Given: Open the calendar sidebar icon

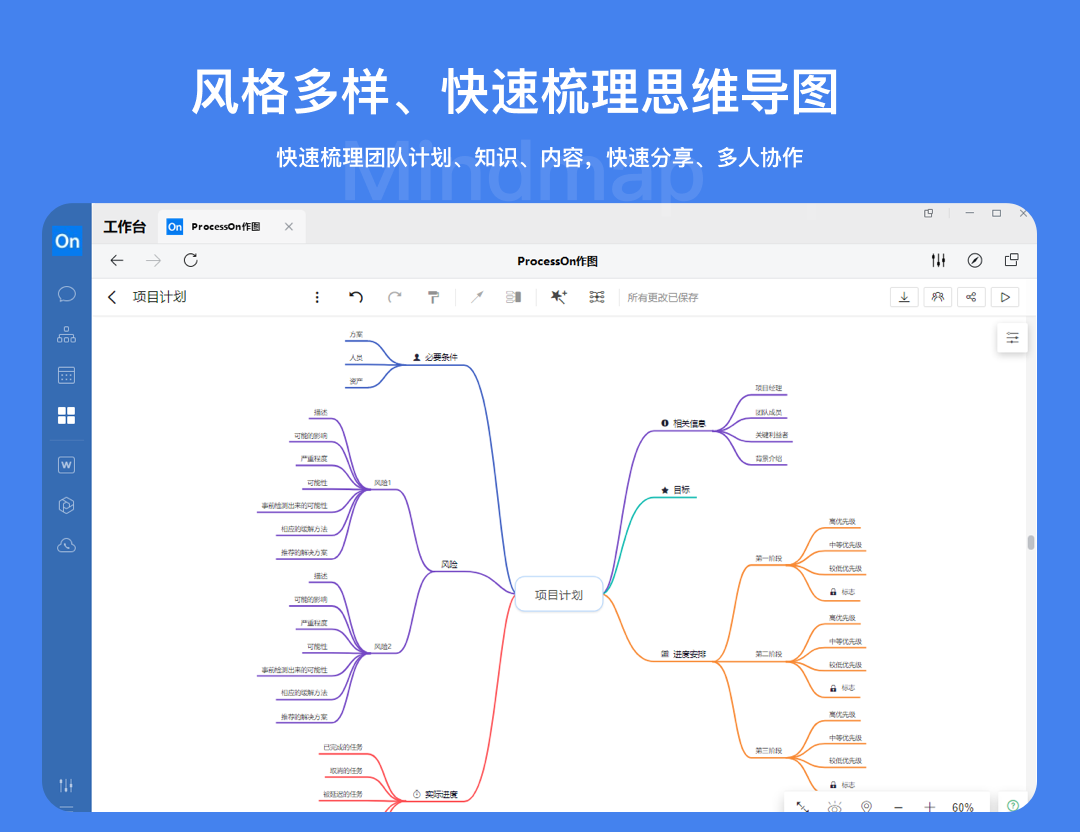Looking at the screenshot, I should click(67, 375).
